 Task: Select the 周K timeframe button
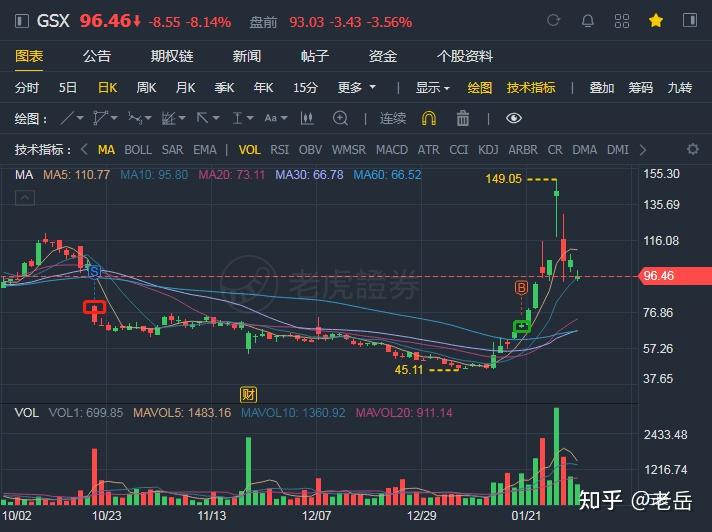tap(146, 88)
